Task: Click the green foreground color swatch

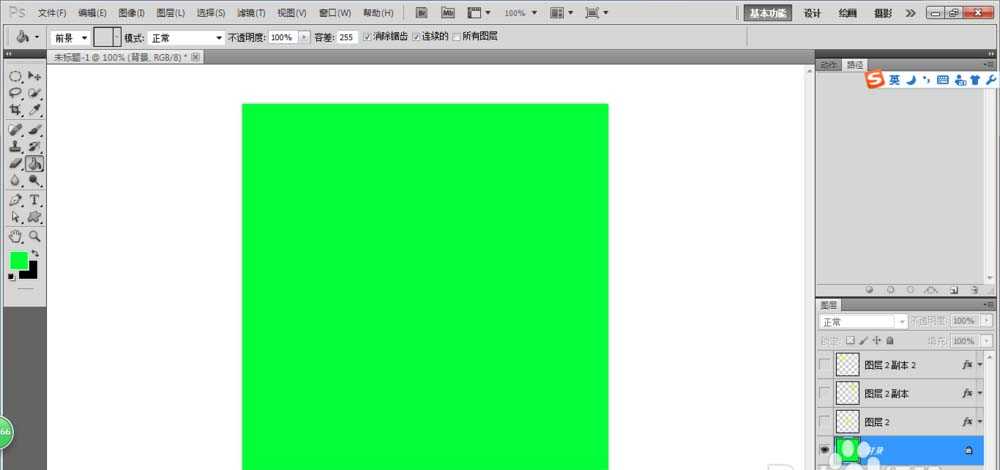Action: 19,261
